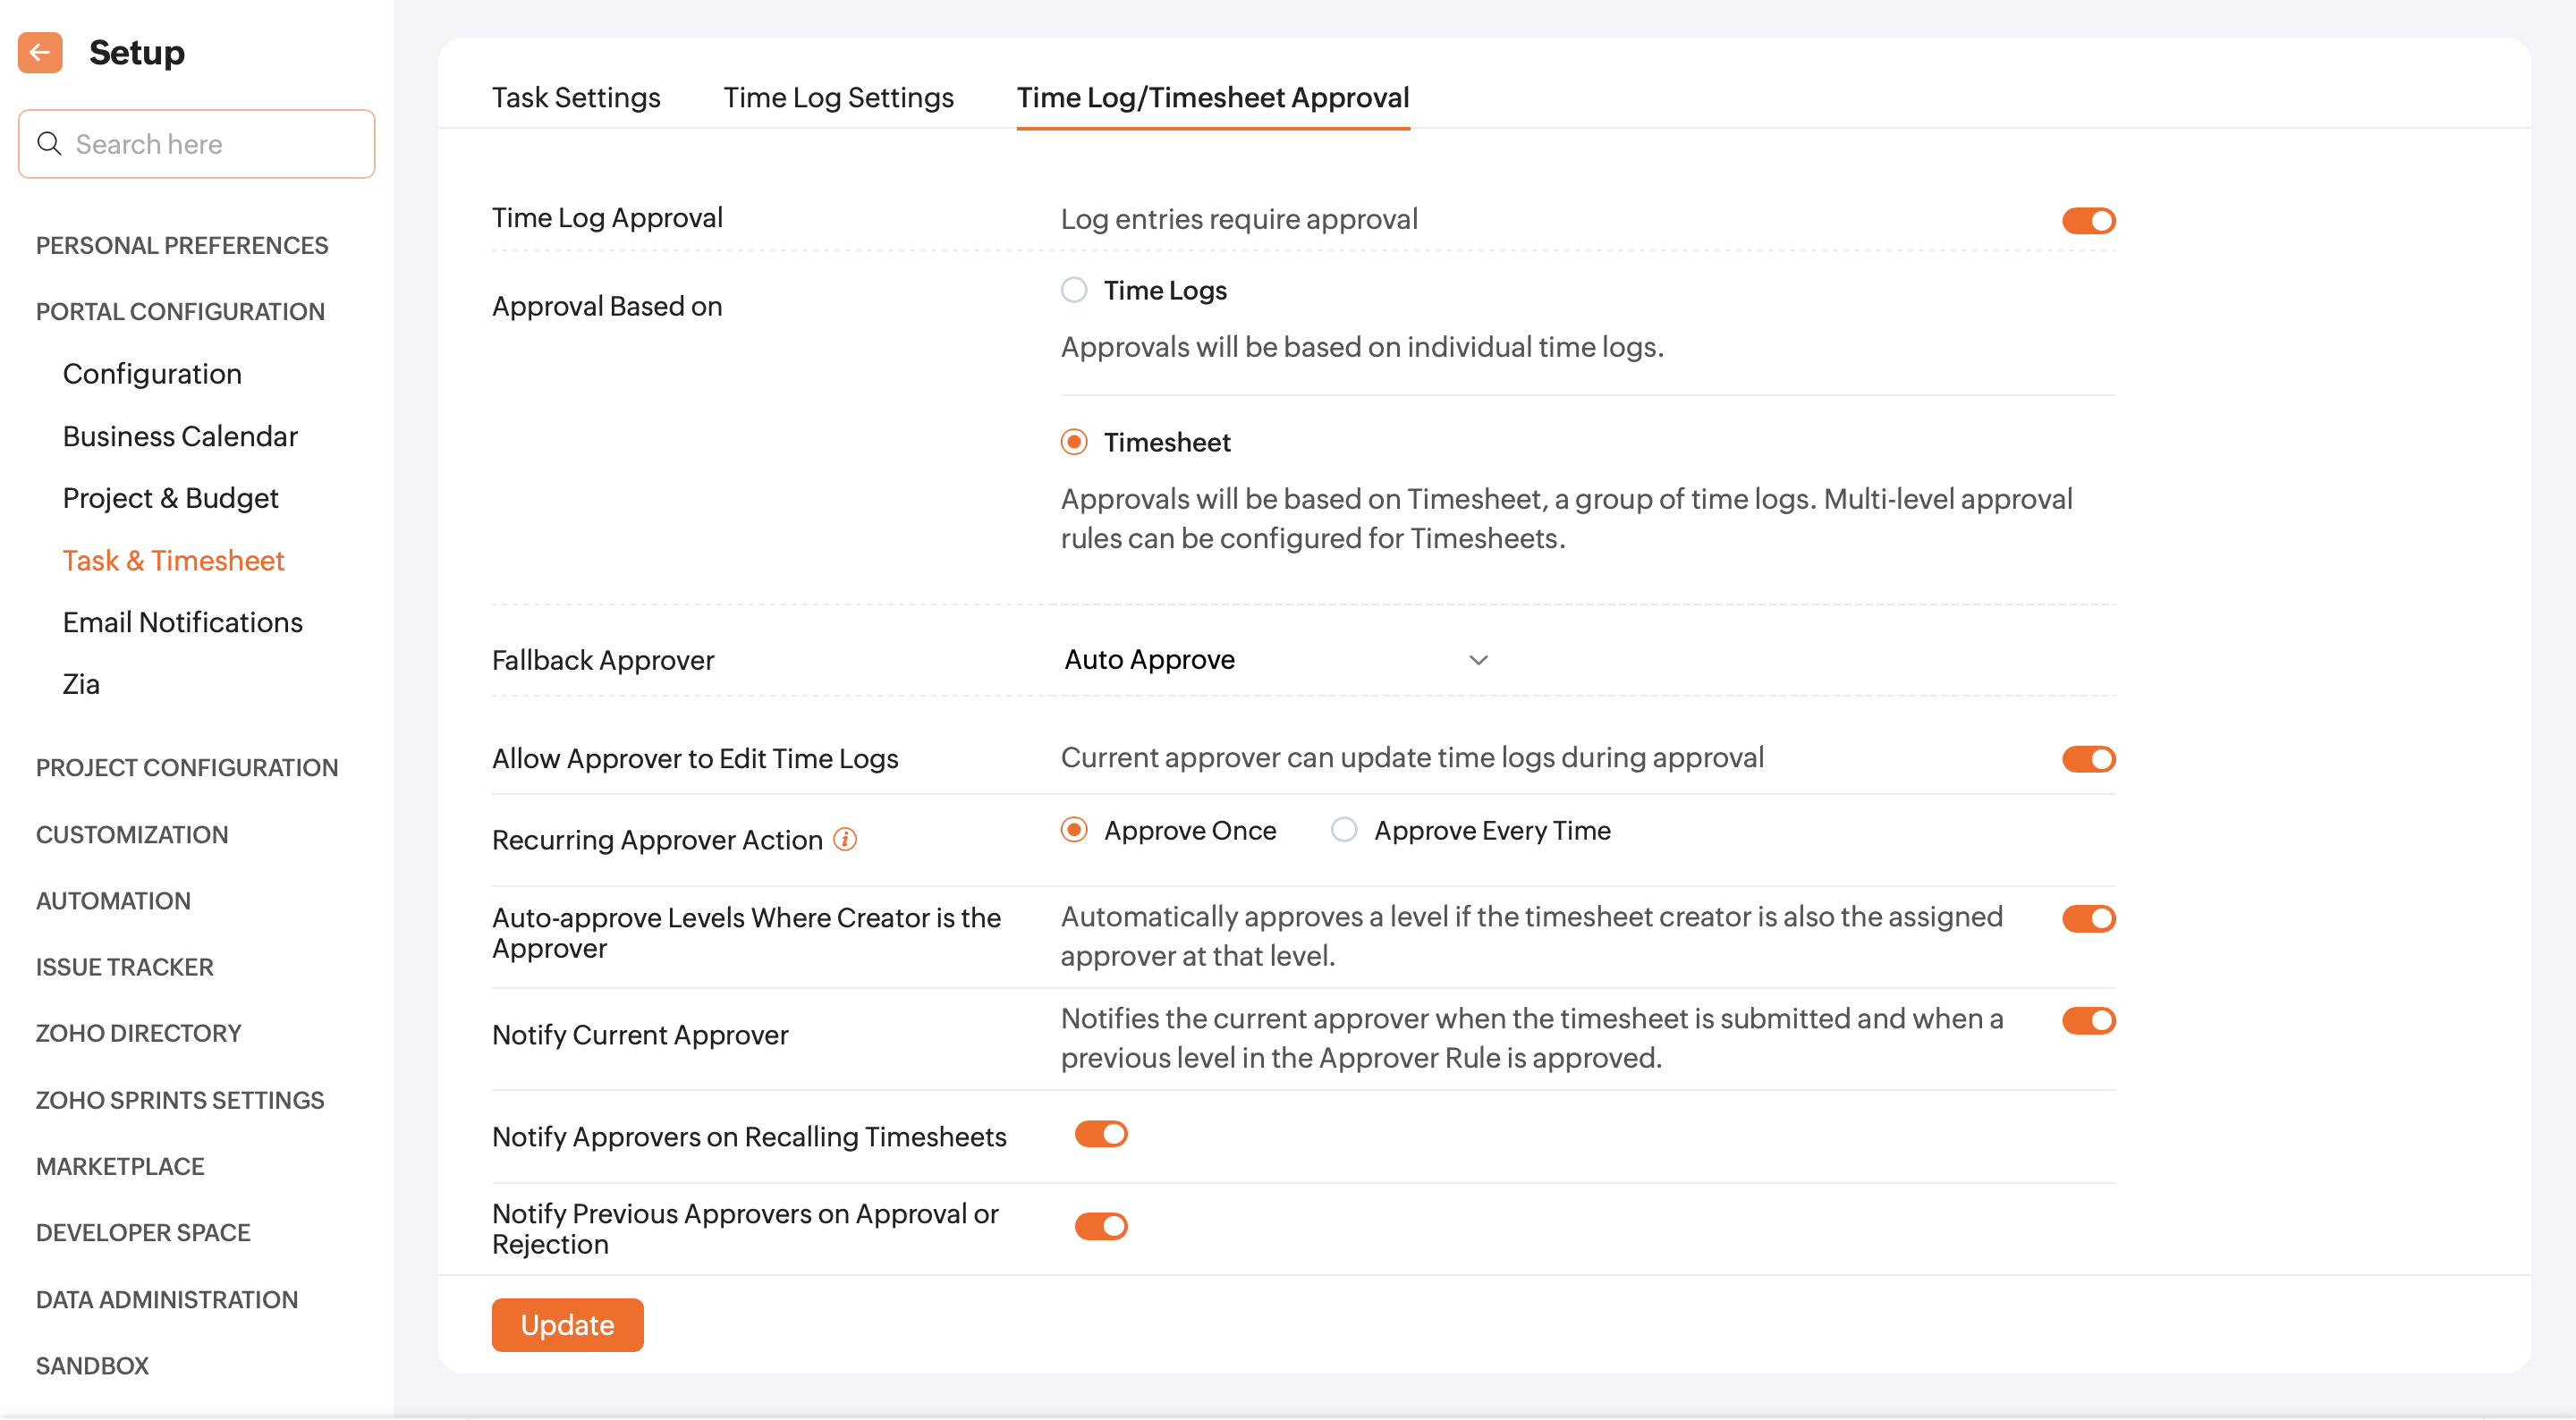Expand the Project Configuration section
This screenshot has height=1420, width=2576.
[x=187, y=767]
